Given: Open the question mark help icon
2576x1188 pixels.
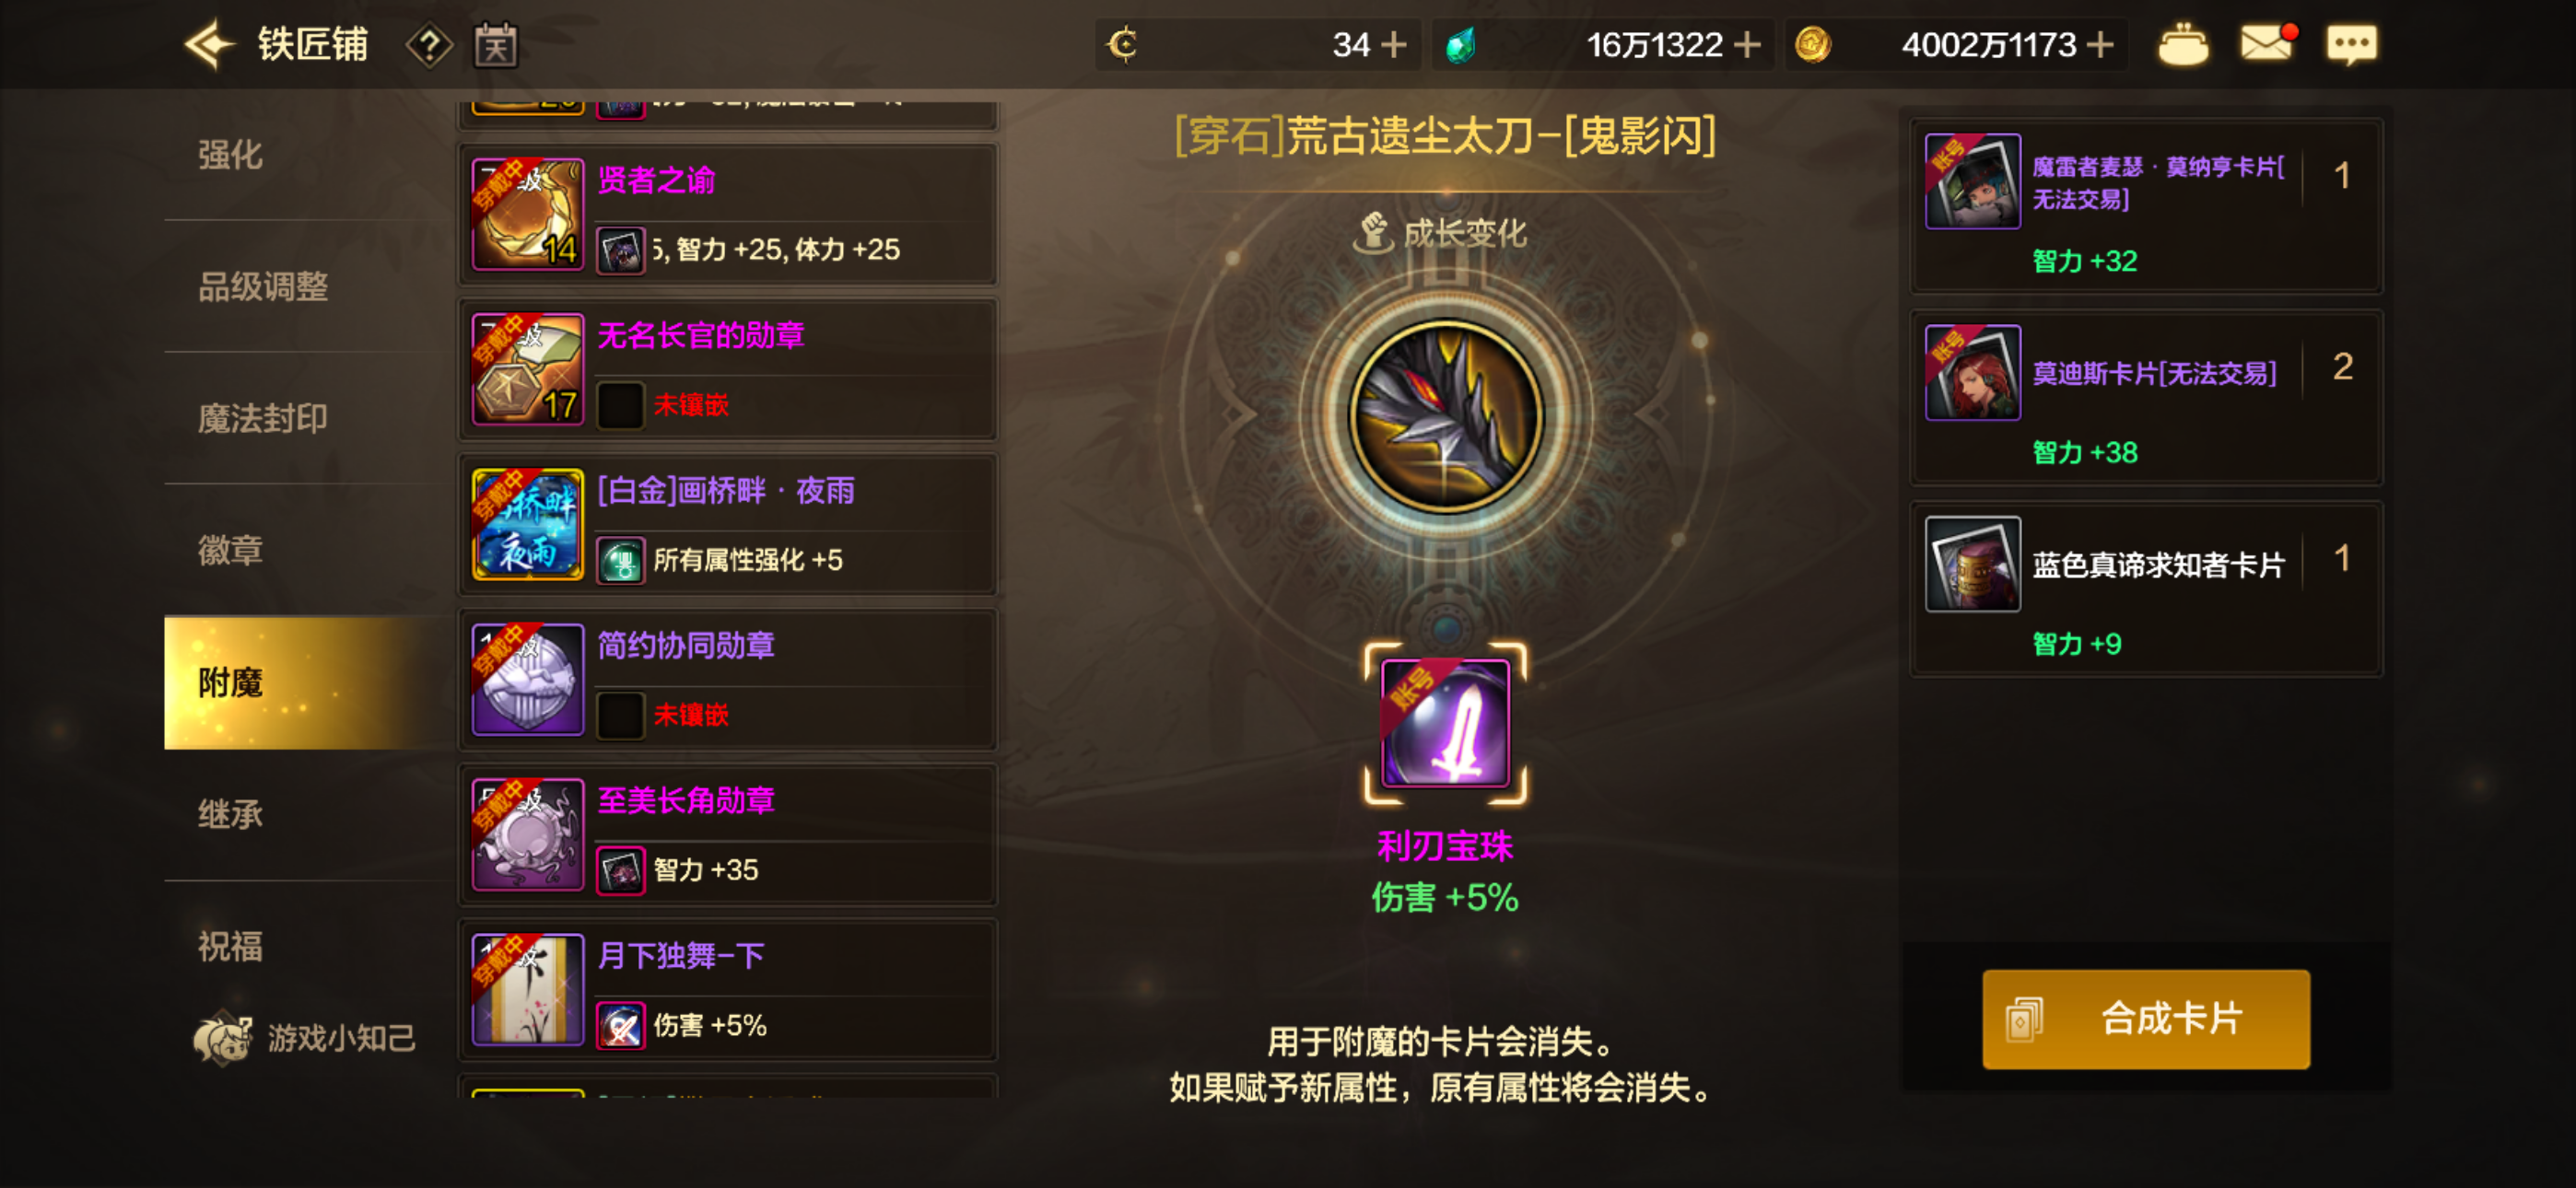Looking at the screenshot, I should pyautogui.click(x=429, y=45).
